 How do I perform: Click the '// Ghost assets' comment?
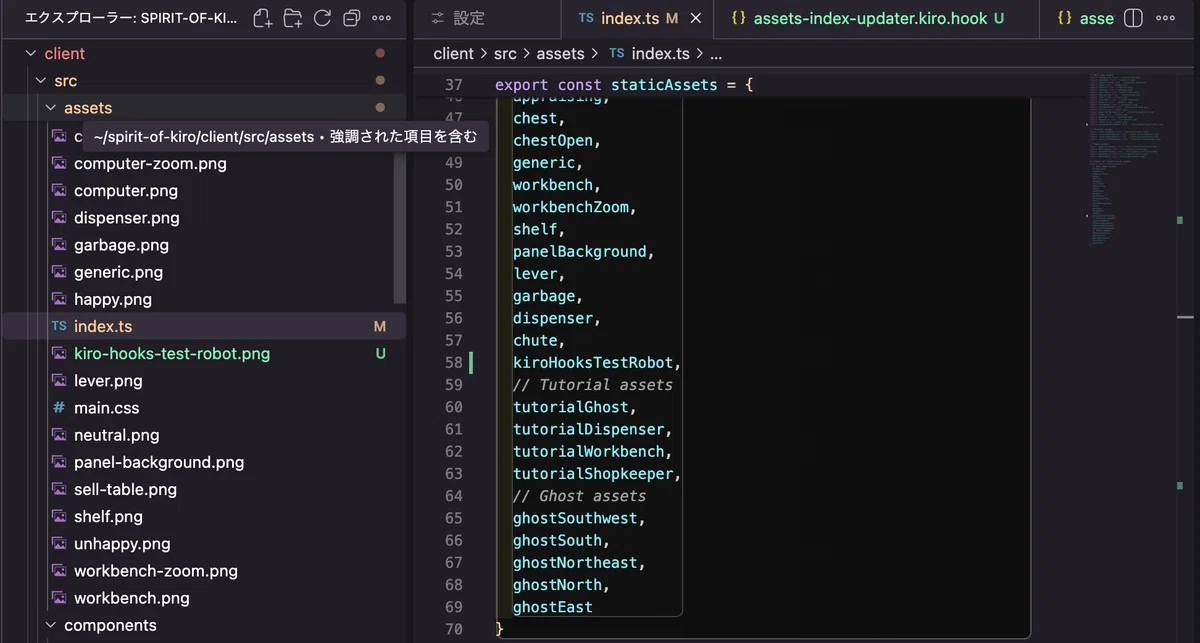tap(579, 496)
